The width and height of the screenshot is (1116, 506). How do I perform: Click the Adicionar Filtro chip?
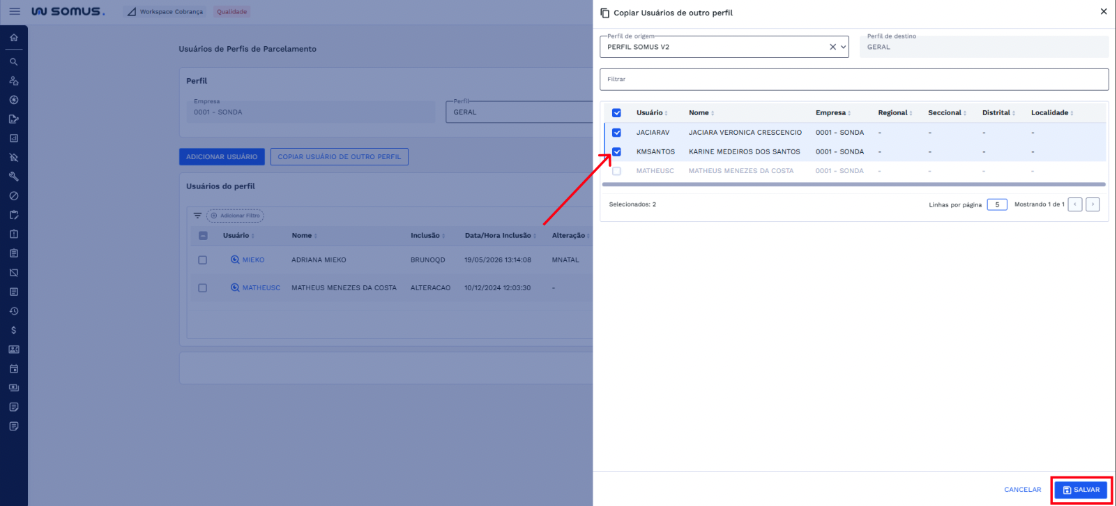(235, 215)
